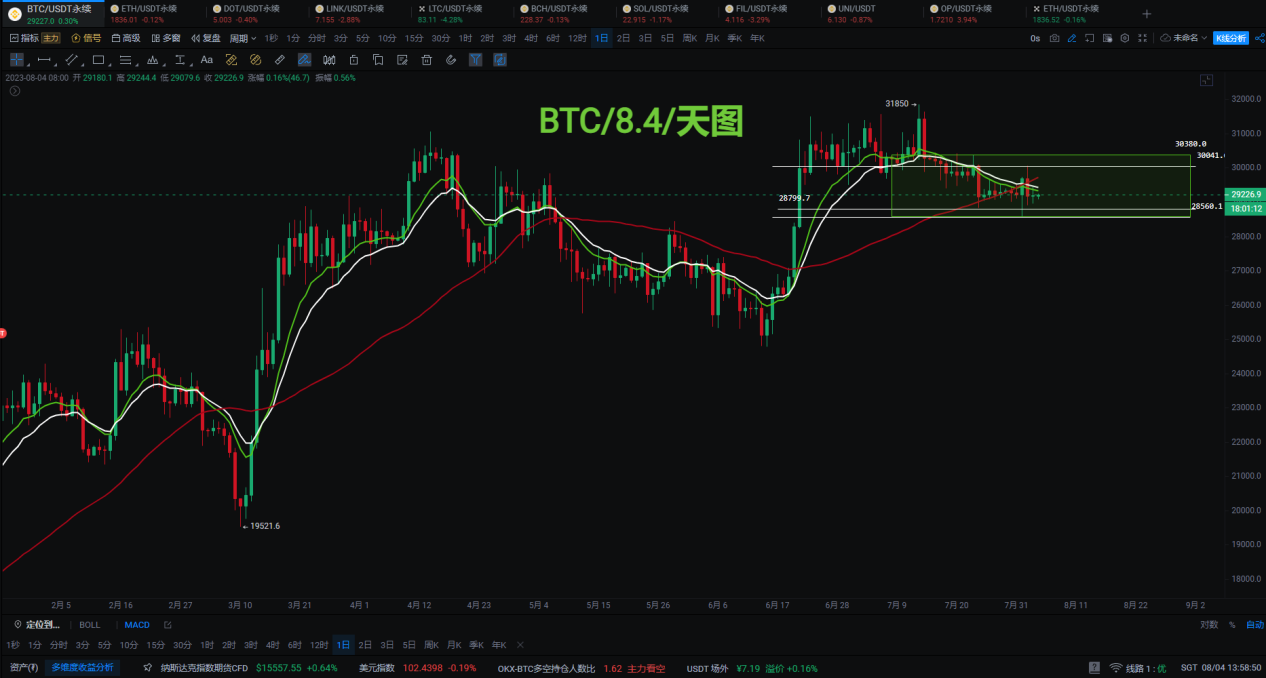Pick the horizontal line segment tool
1266x678 pixels.
44,60
